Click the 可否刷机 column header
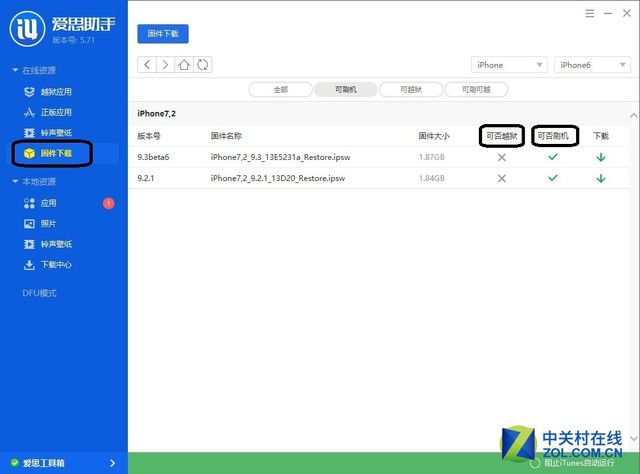Image resolution: width=640 pixels, height=474 pixels. point(553,136)
